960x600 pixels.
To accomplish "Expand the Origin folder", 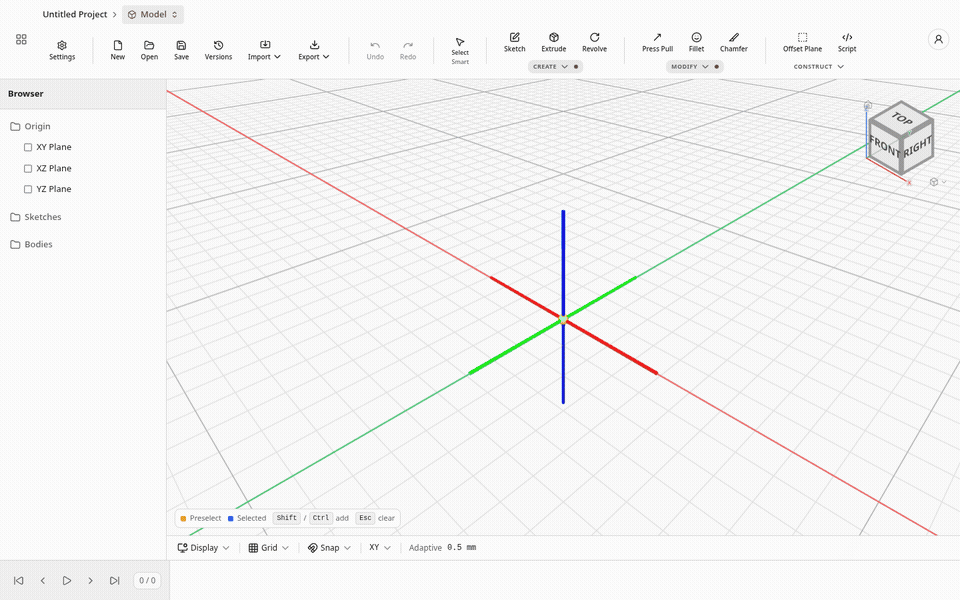I will [31, 126].
